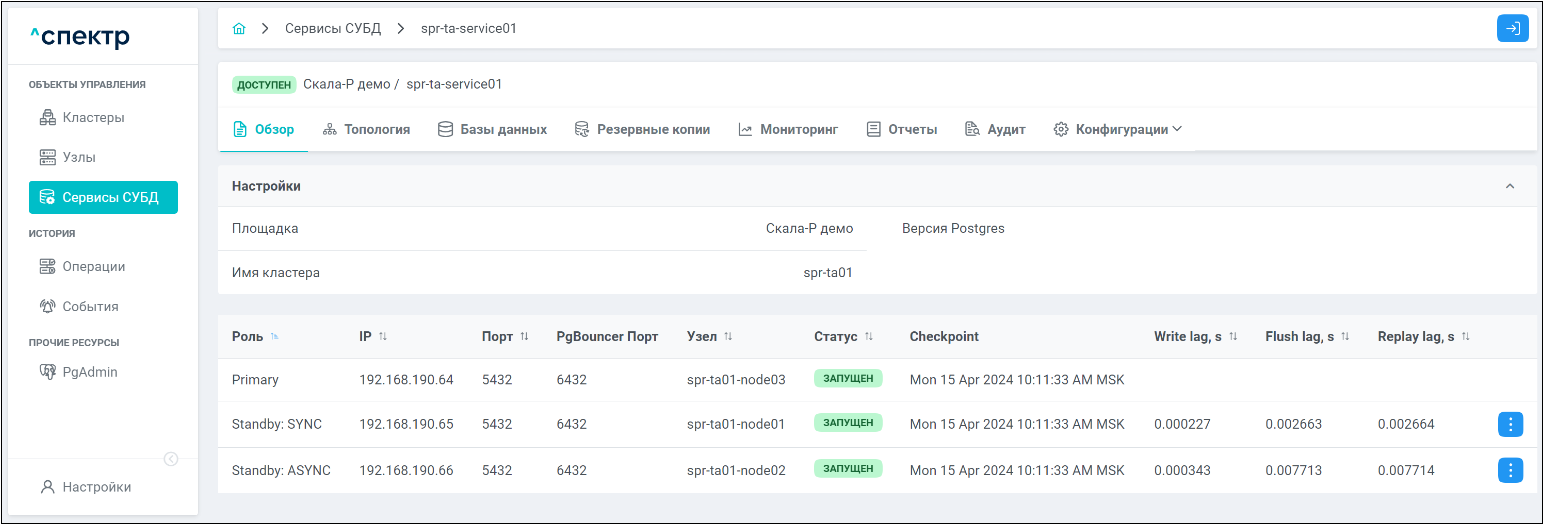Open the three-dot menu for Standby: SYNC row
Screen dimensions: 1544x525
1510,424
